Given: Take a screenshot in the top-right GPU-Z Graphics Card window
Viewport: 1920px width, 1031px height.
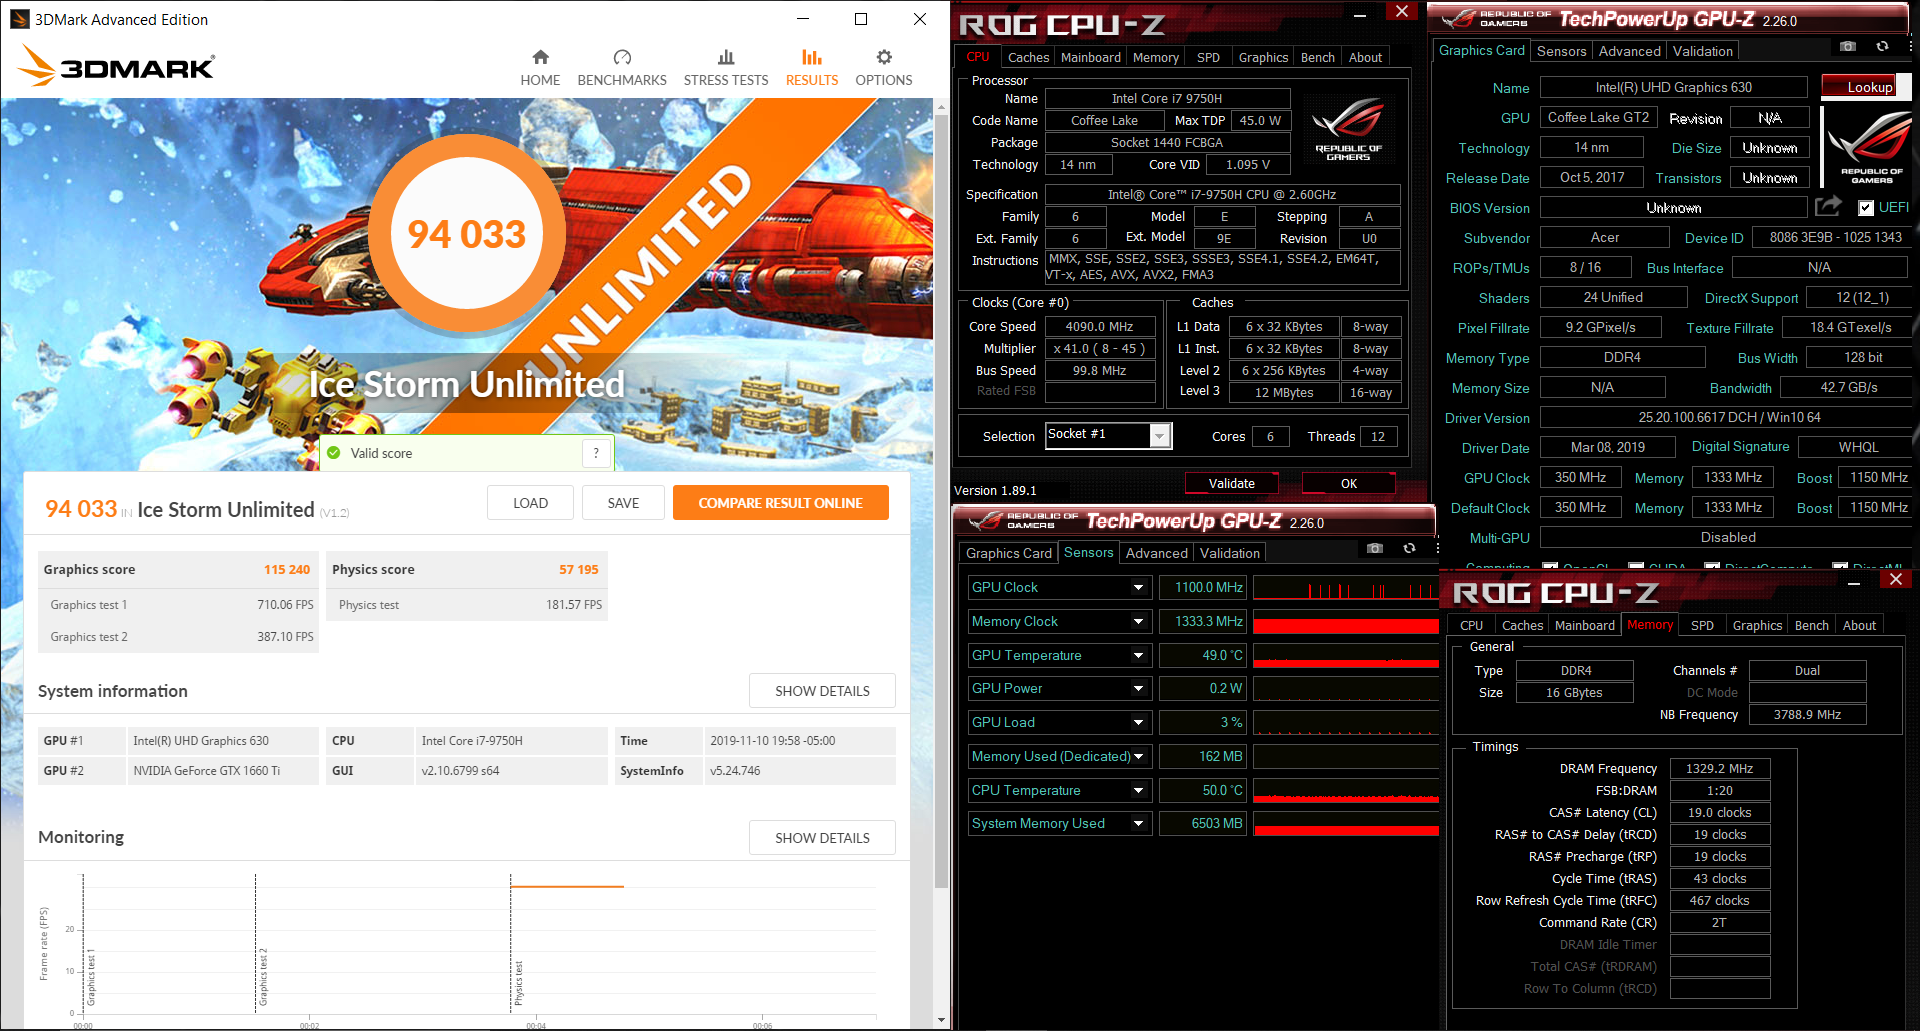Looking at the screenshot, I should click(x=1848, y=47).
